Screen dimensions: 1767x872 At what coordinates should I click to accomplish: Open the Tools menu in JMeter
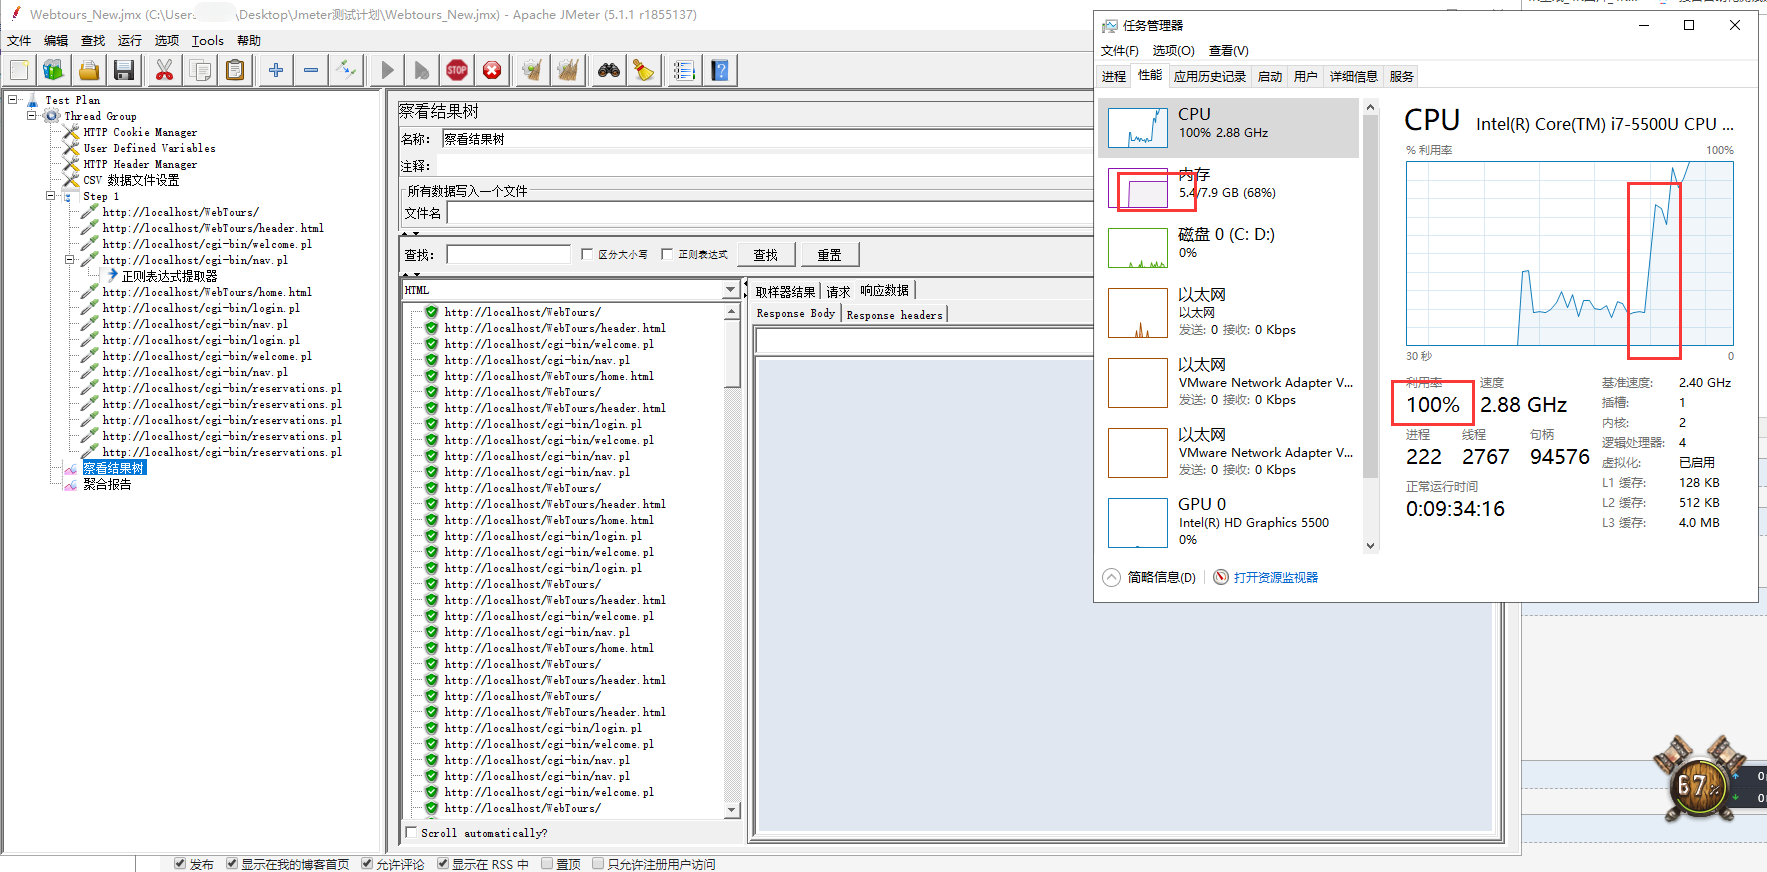tap(208, 40)
